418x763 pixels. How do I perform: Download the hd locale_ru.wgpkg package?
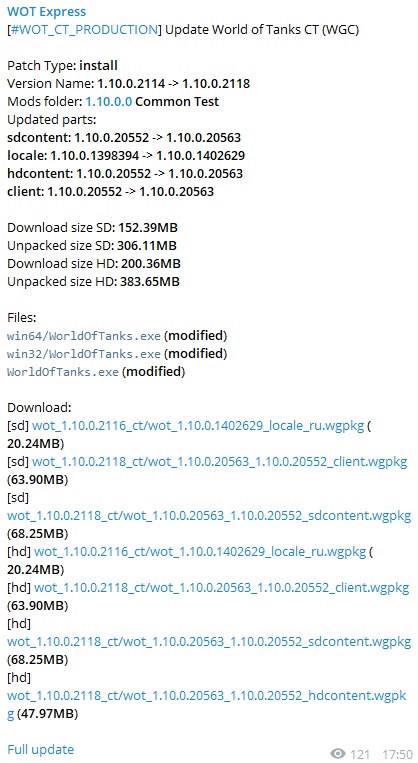click(x=200, y=552)
